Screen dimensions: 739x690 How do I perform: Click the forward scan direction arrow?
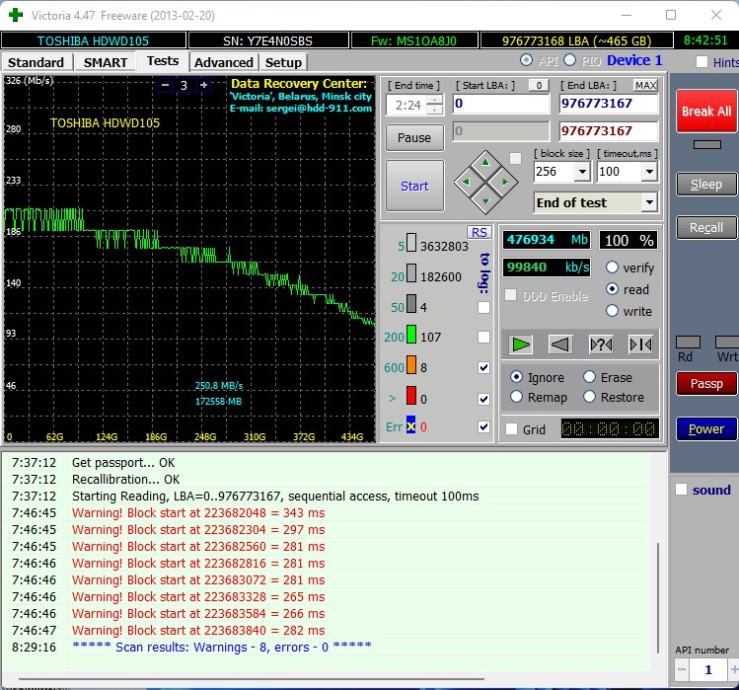[x=521, y=344]
